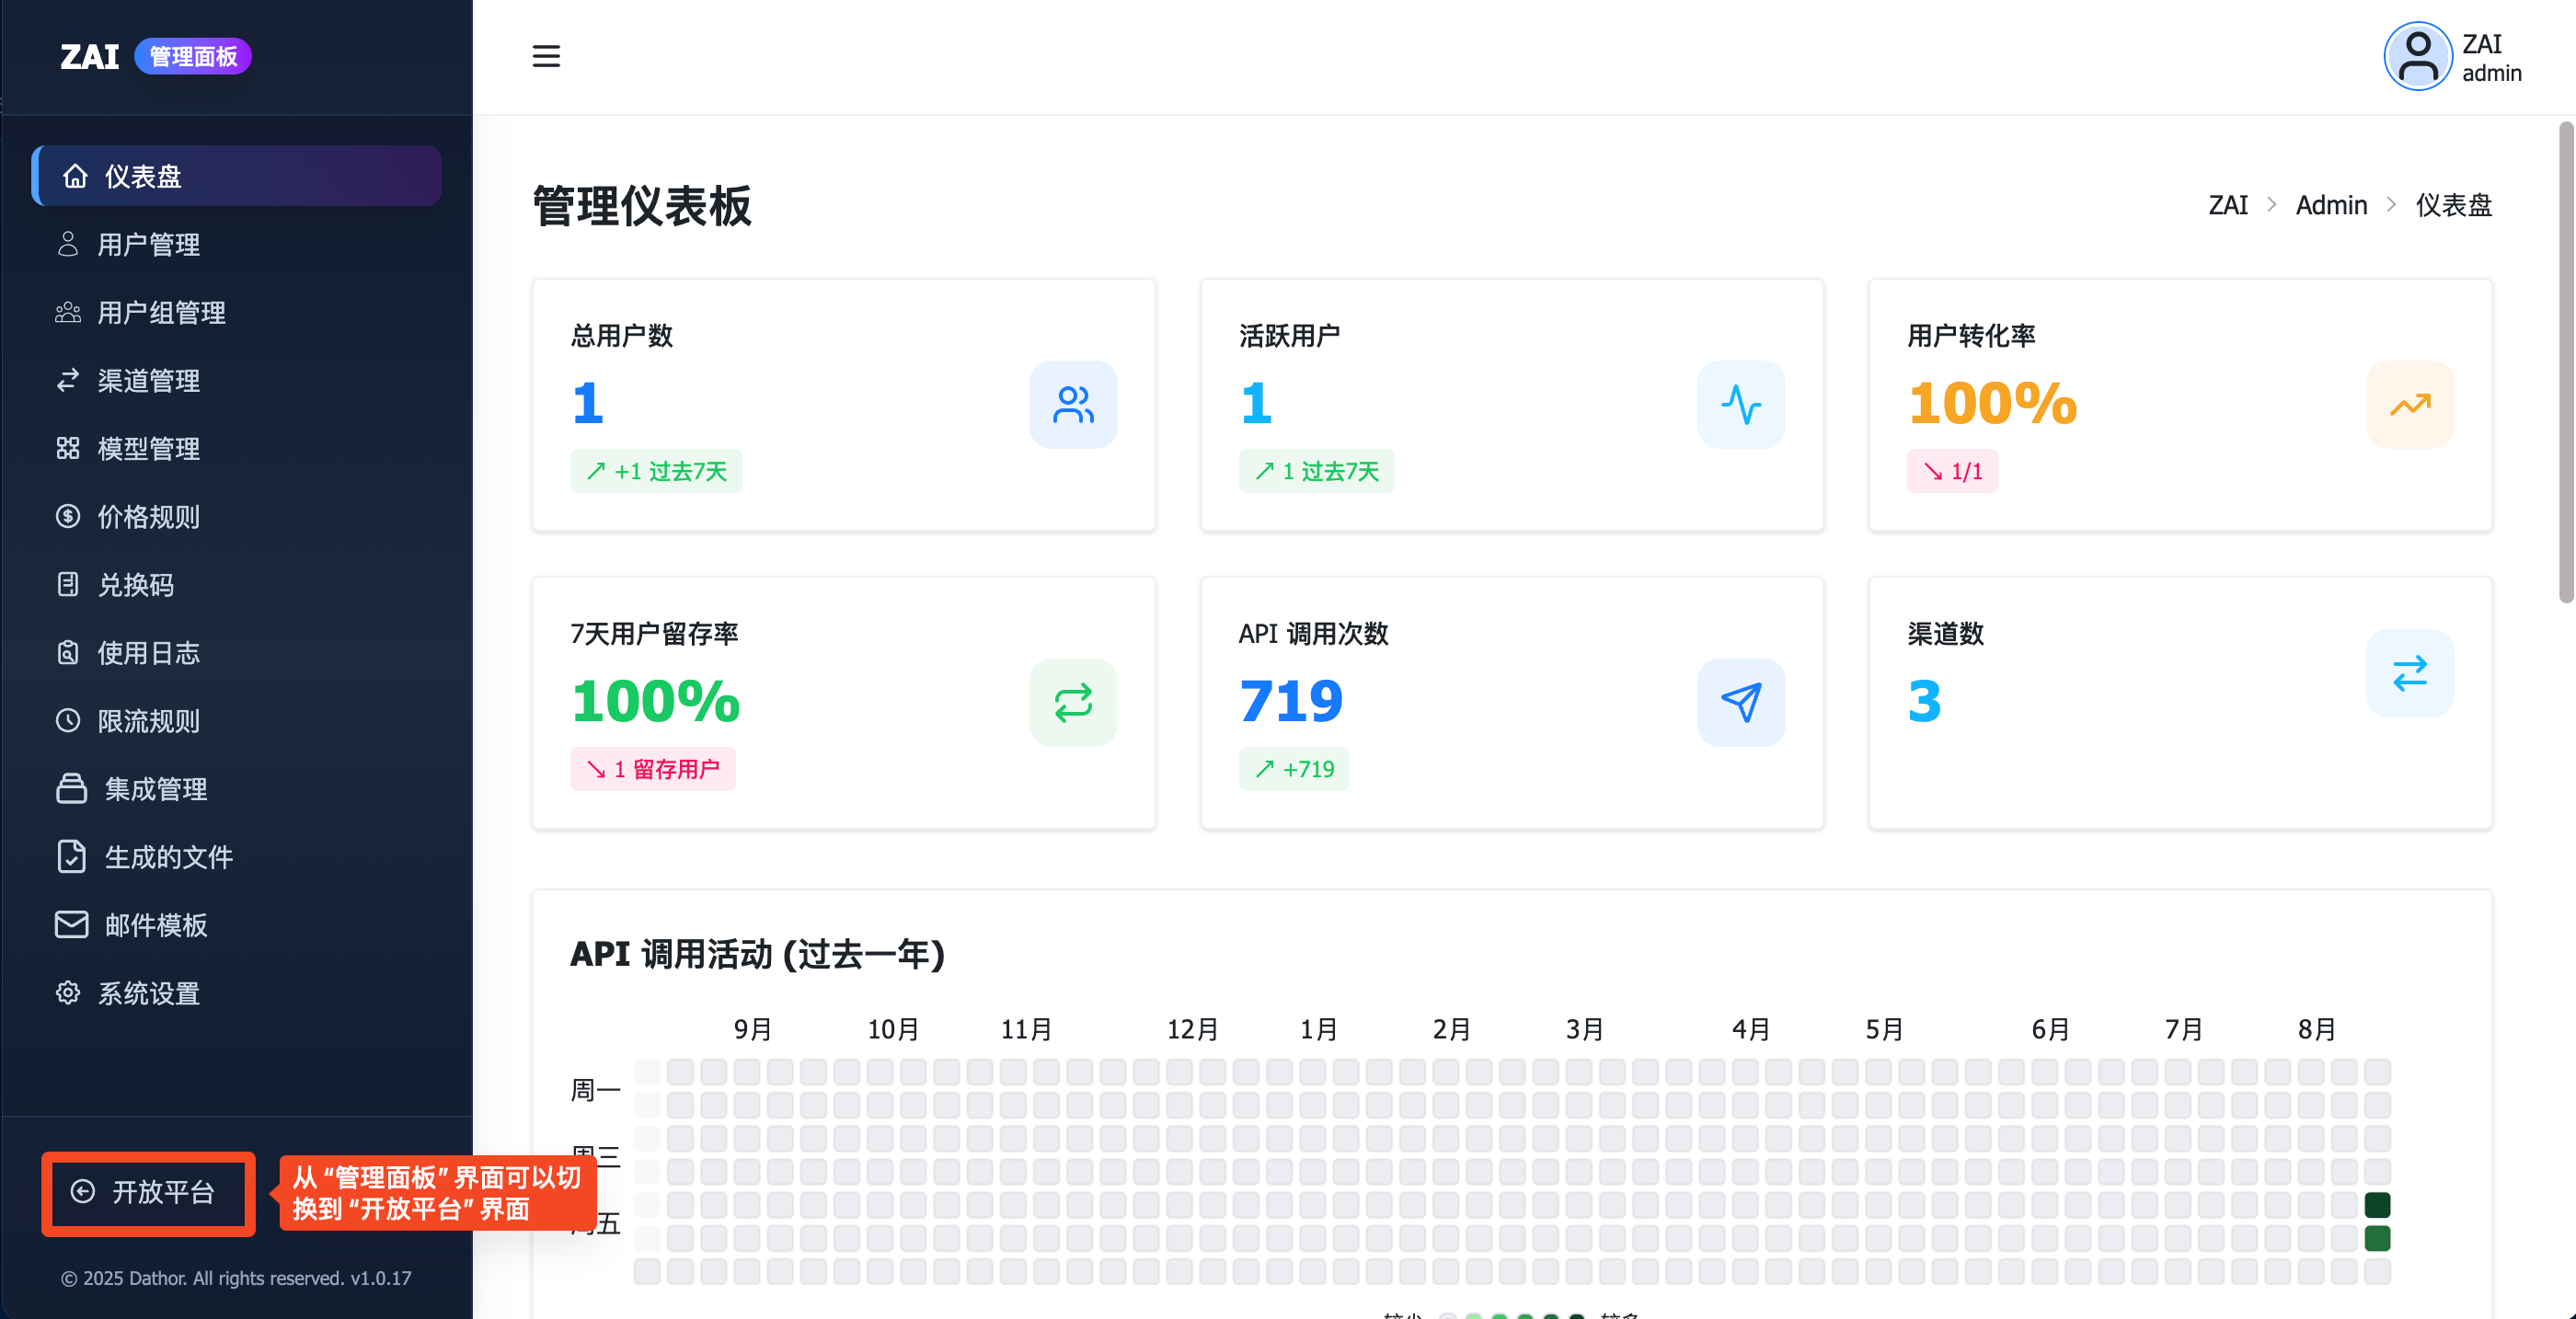Toggle the hamburger sidebar menu
The height and width of the screenshot is (1319, 2576).
(546, 56)
